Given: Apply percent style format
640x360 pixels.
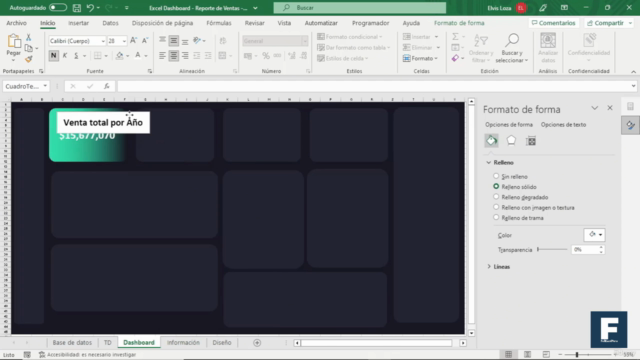Looking at the screenshot, I should point(266,56).
